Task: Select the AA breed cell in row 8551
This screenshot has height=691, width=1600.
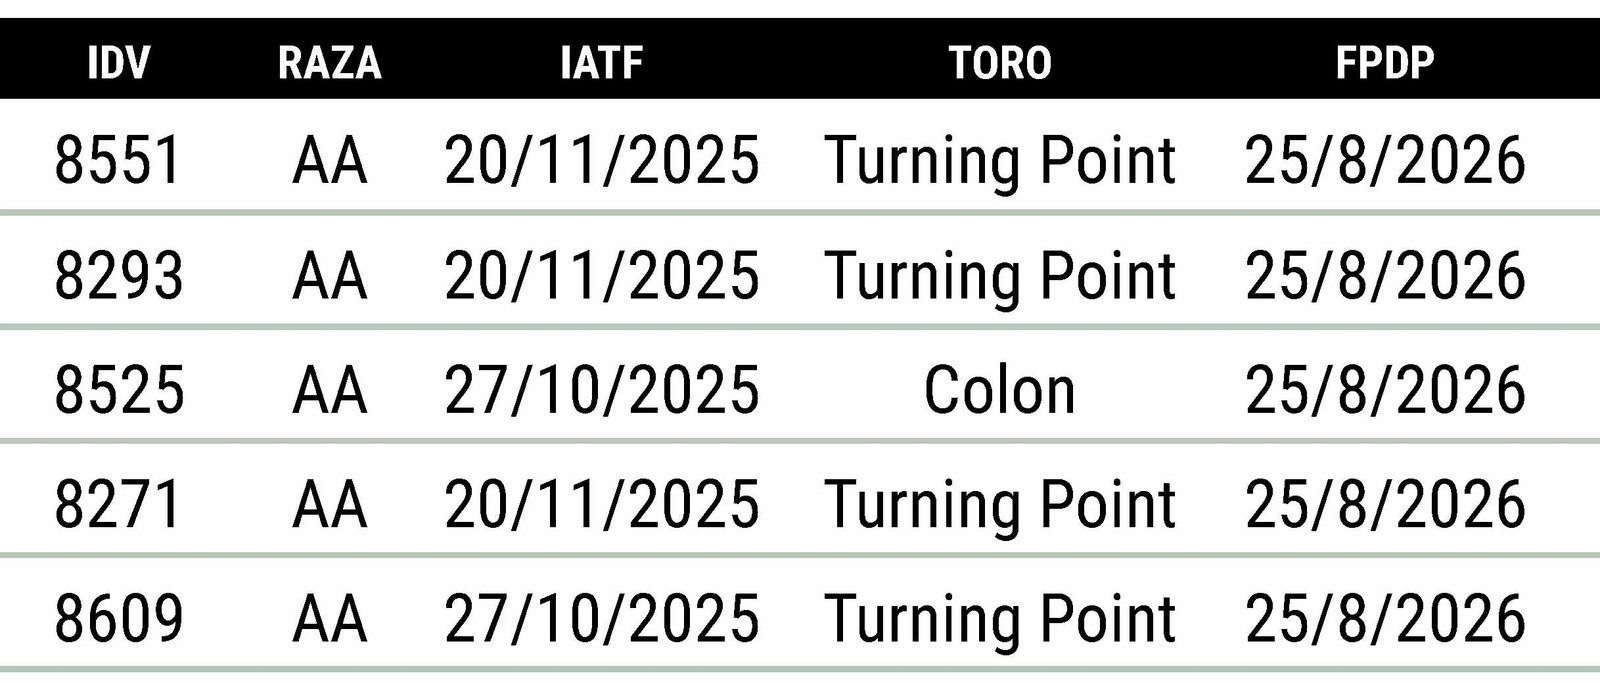Action: (330, 160)
